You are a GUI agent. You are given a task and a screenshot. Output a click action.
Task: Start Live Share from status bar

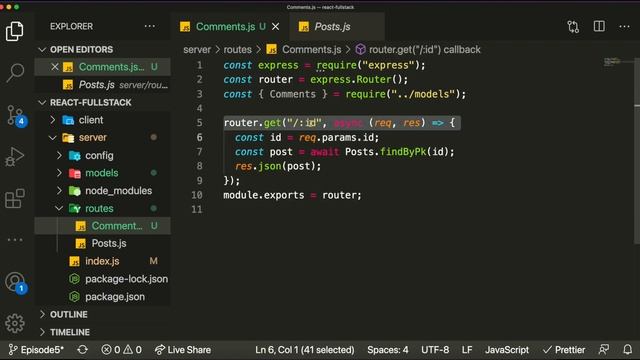tap(183, 350)
